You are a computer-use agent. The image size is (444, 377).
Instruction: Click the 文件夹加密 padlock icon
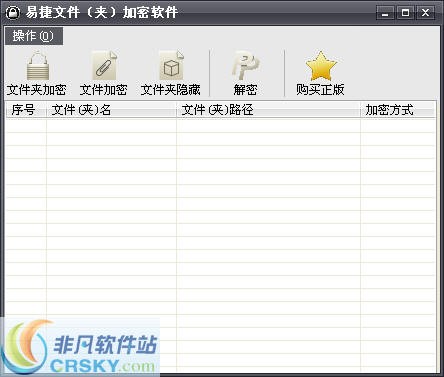point(37,65)
